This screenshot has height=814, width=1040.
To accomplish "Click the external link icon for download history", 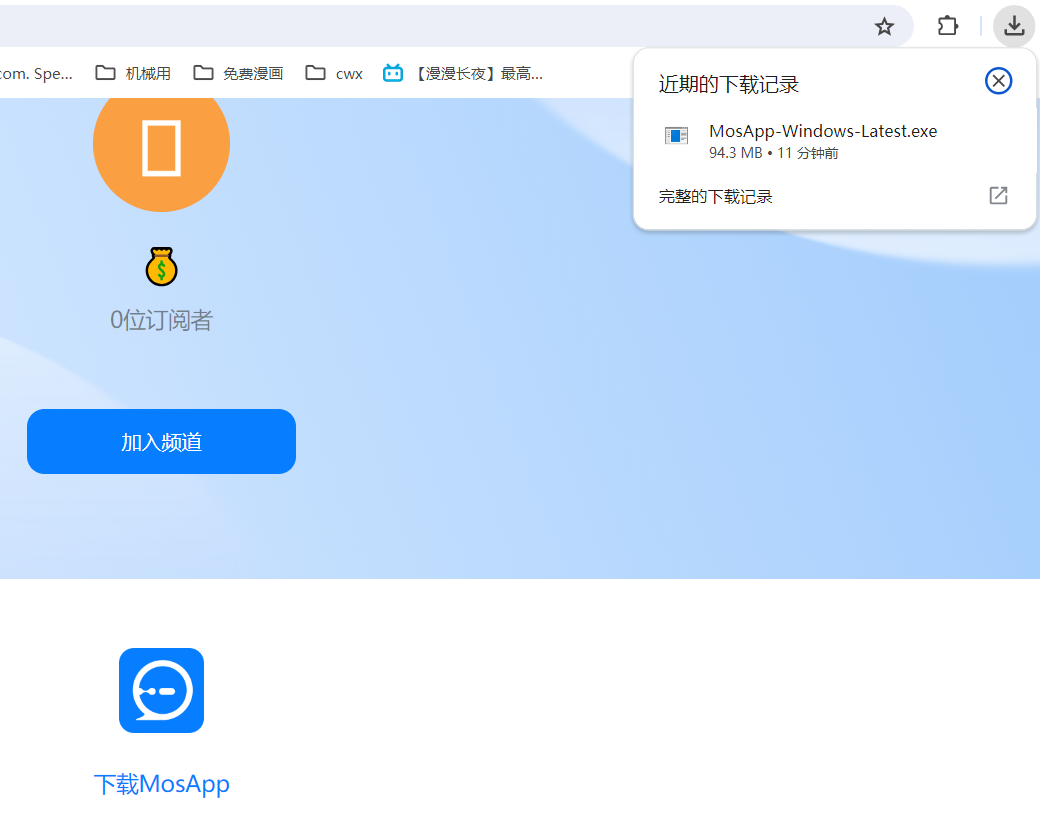I will coord(998,196).
